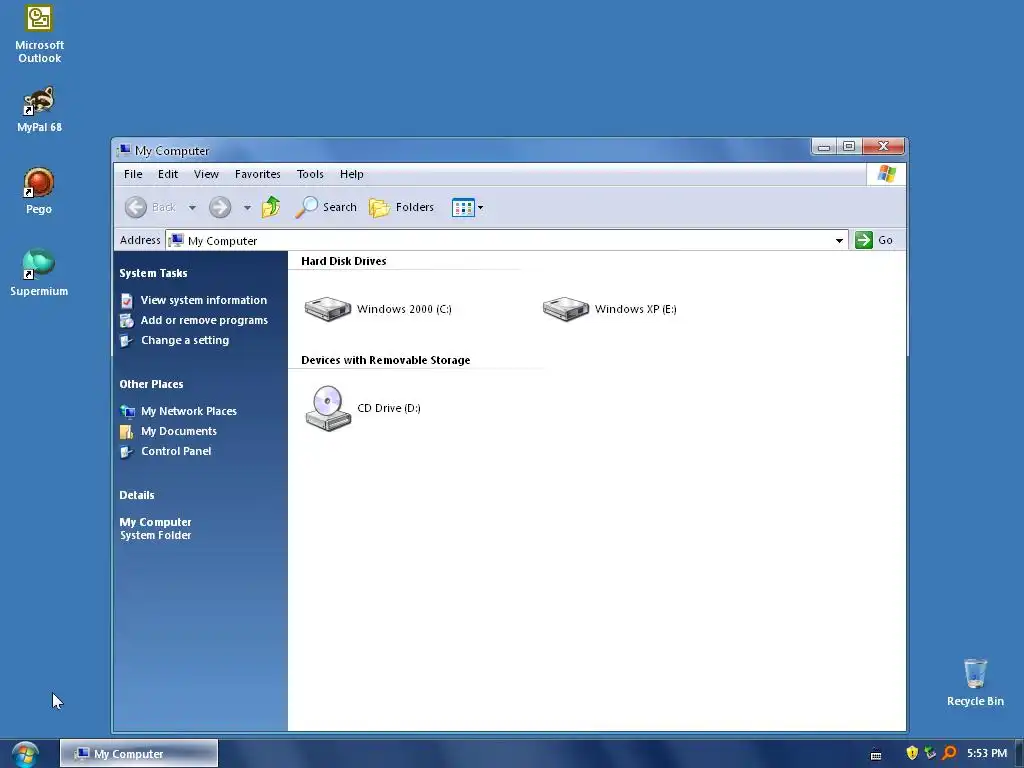Select the Supermium desktop shortcut

(x=39, y=272)
